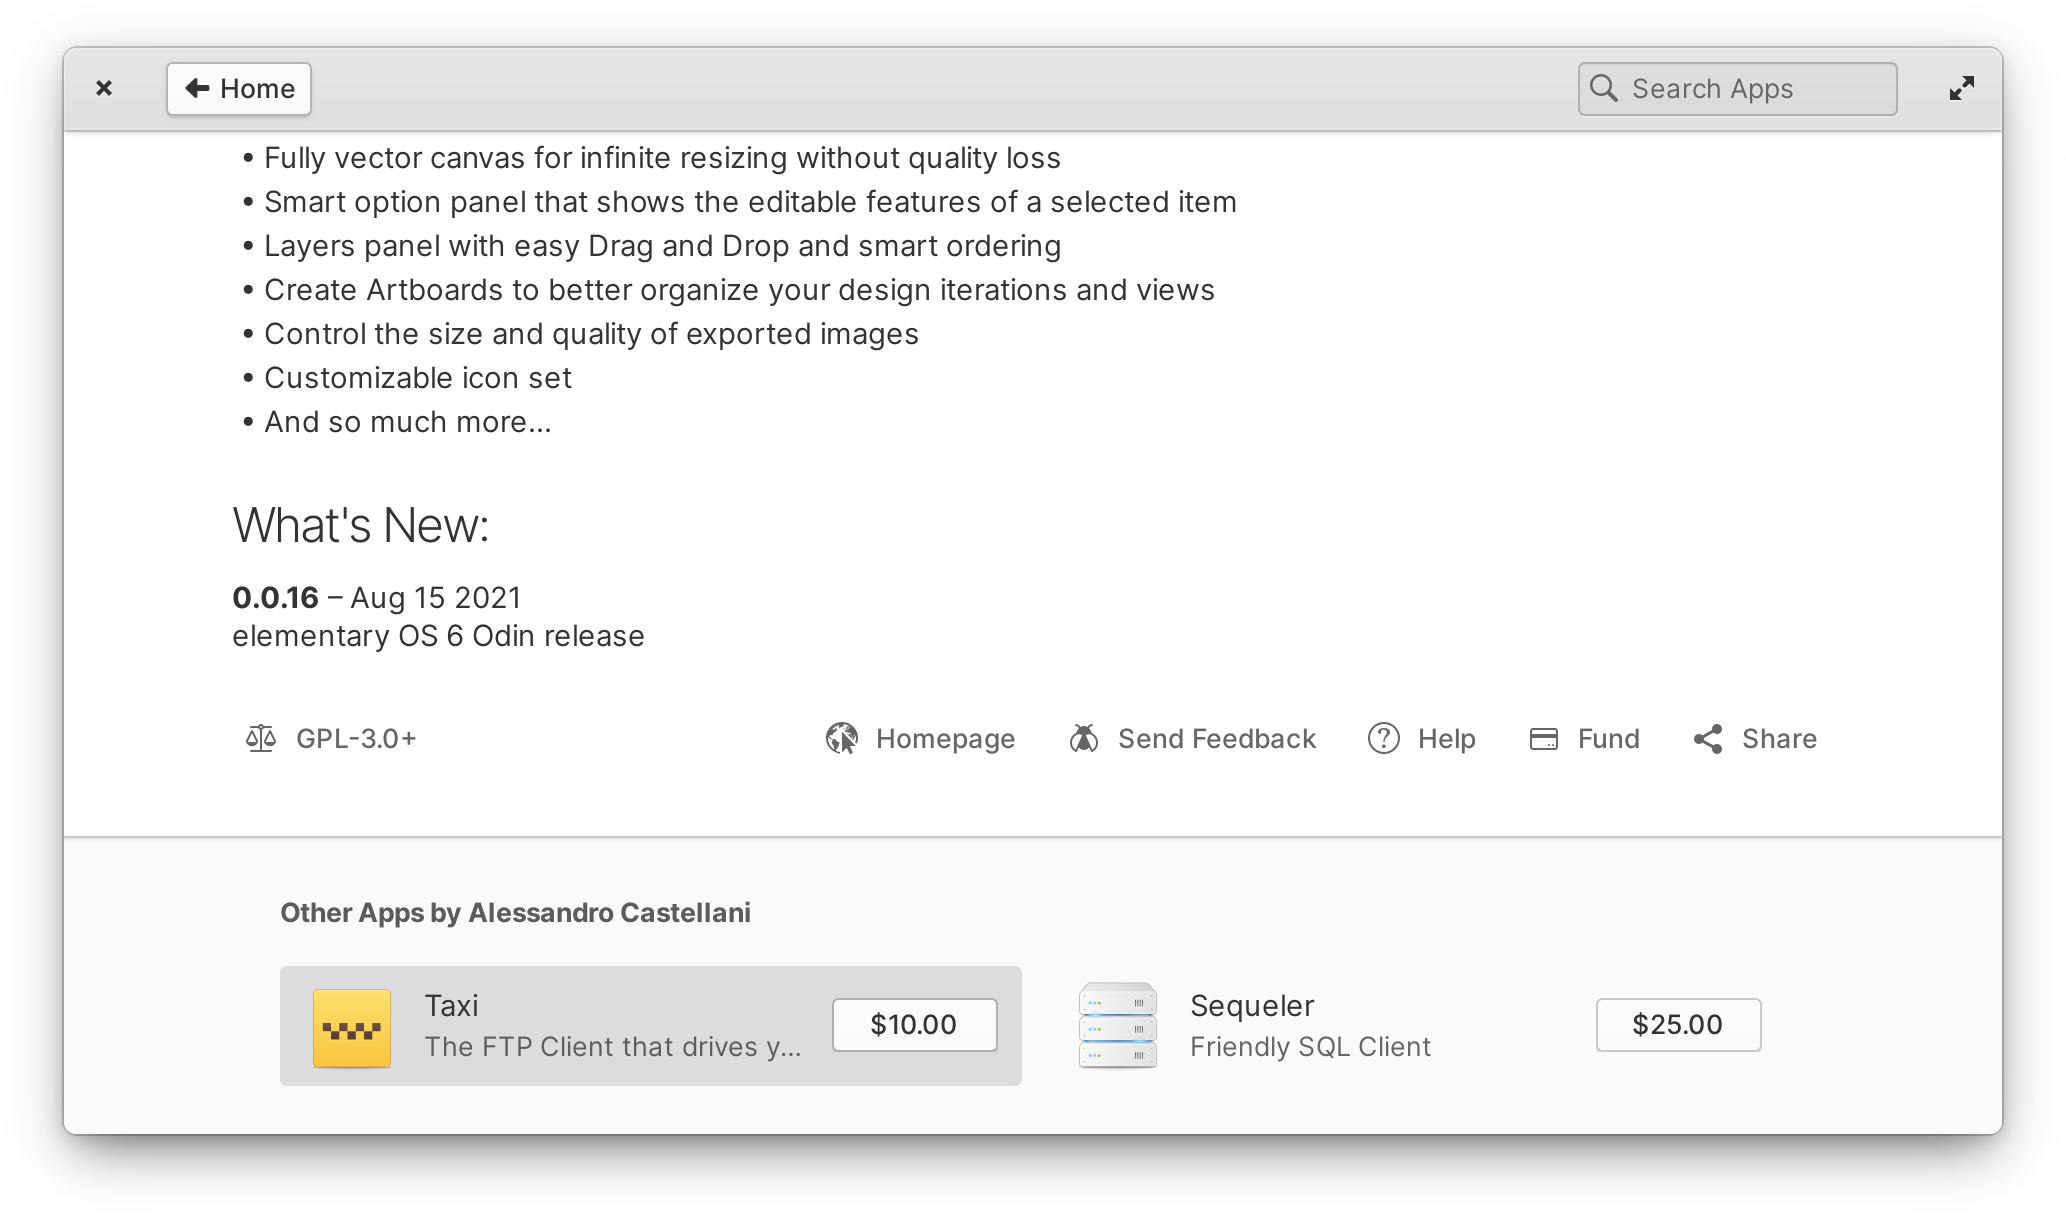Click the Fund credit card icon
This screenshot has width=2066, height=1214.
pos(1544,739)
